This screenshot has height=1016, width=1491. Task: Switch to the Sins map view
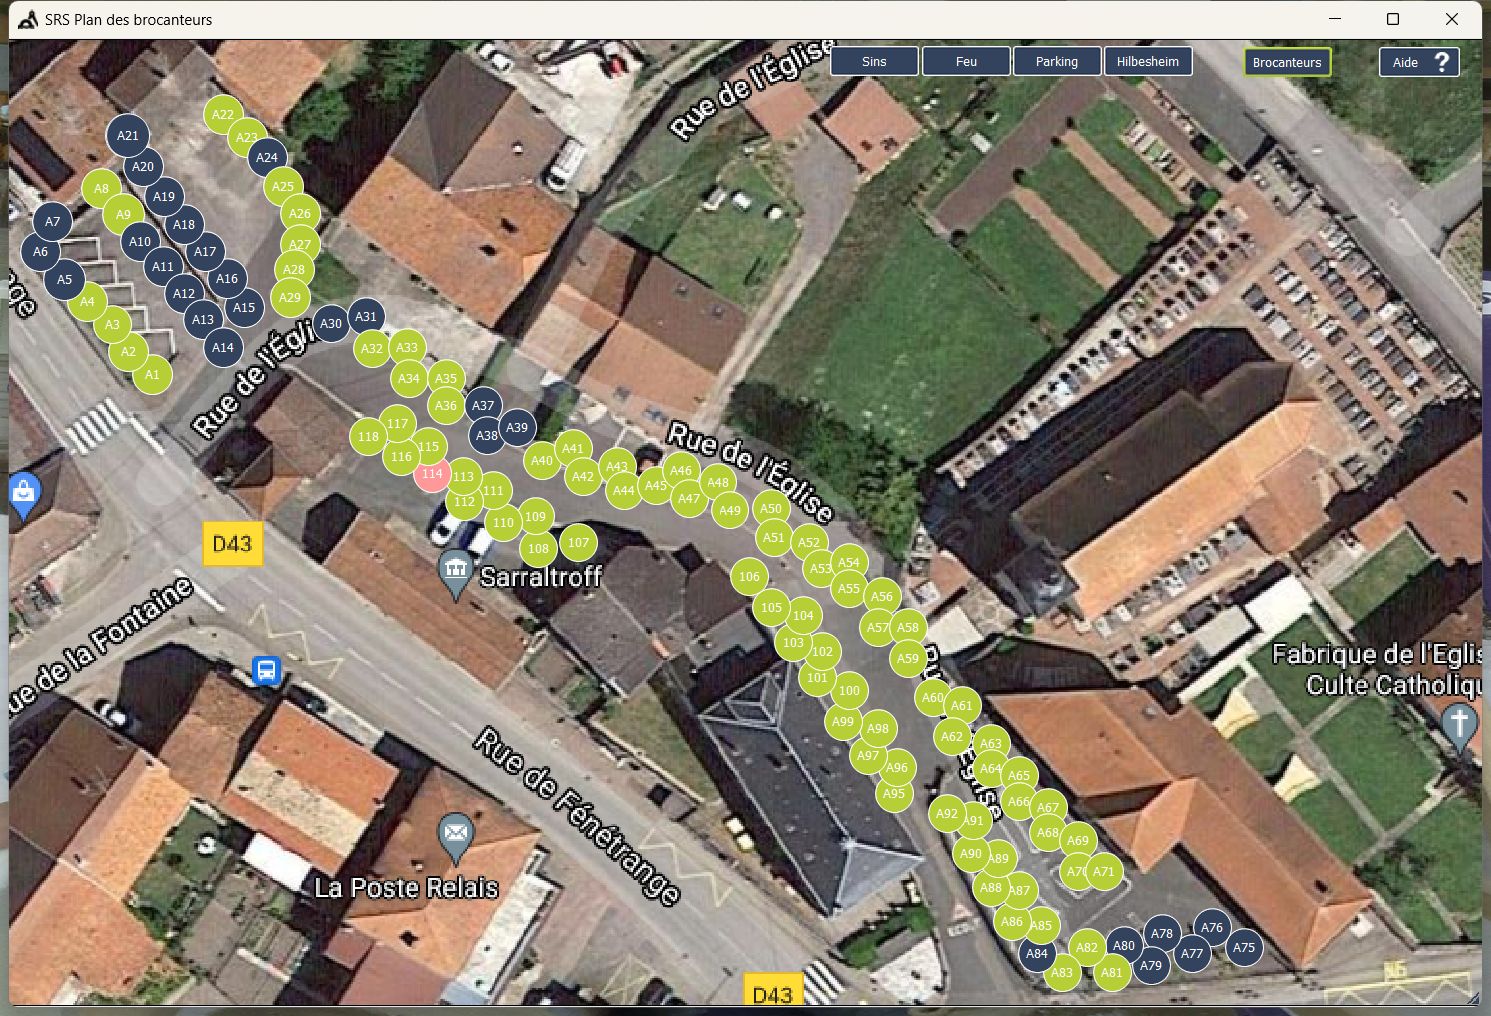pyautogui.click(x=874, y=61)
